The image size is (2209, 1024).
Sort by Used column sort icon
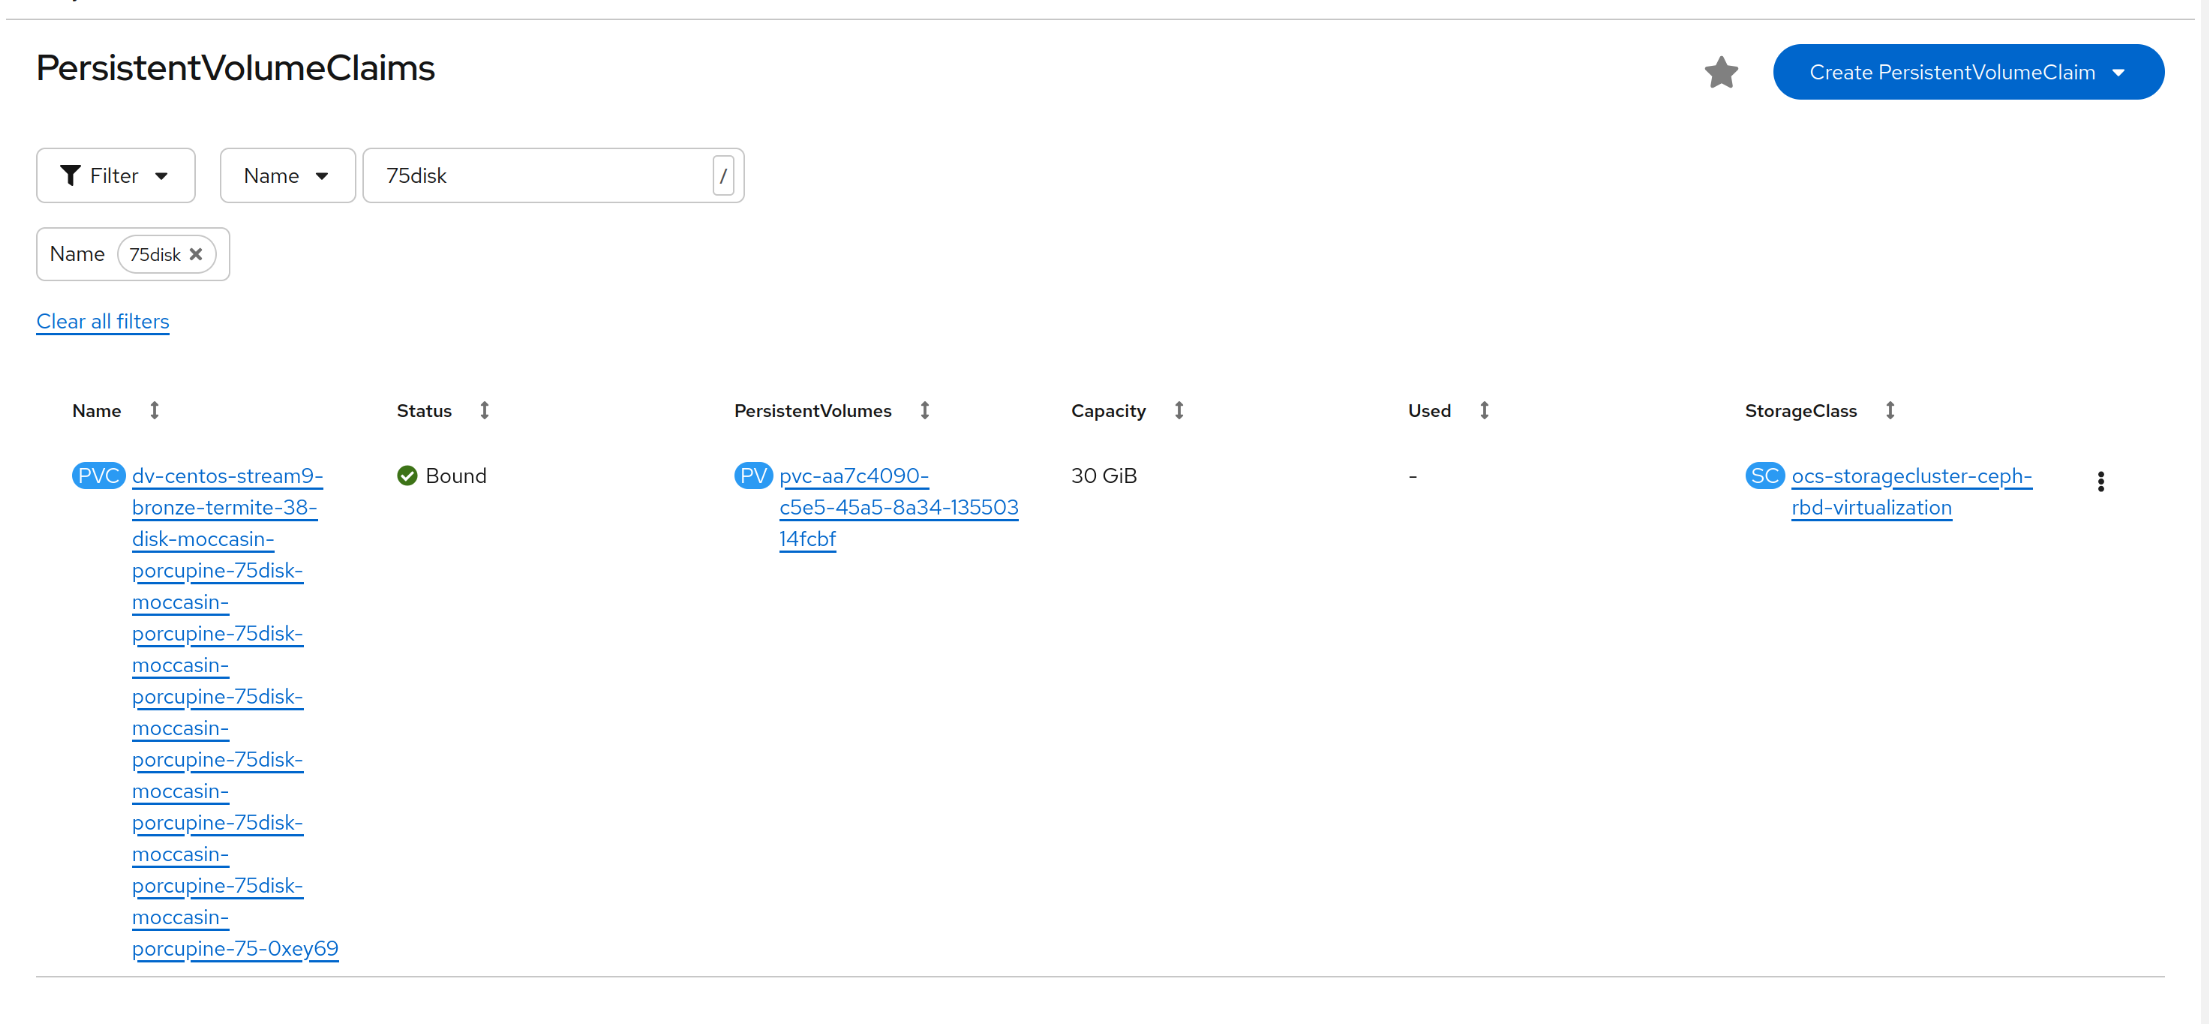[1484, 410]
